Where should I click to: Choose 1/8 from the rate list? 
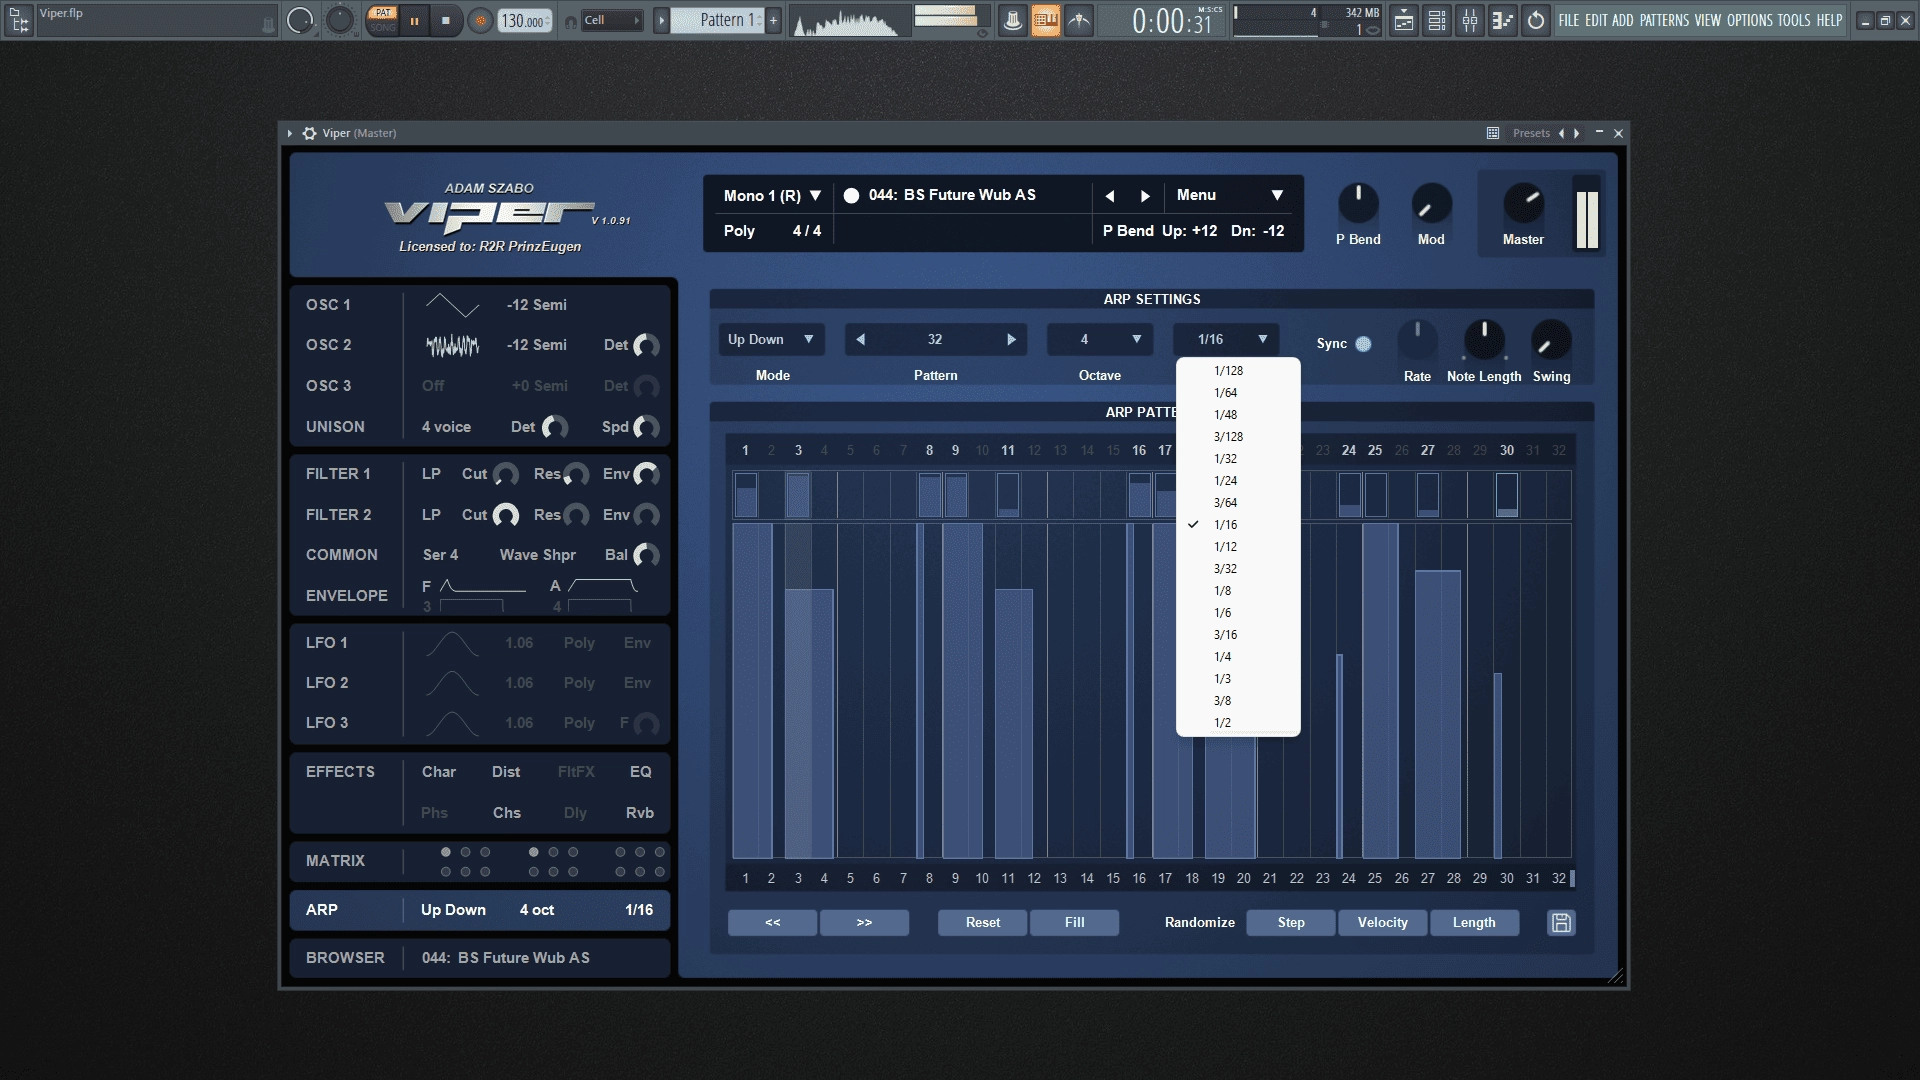[1238, 591]
